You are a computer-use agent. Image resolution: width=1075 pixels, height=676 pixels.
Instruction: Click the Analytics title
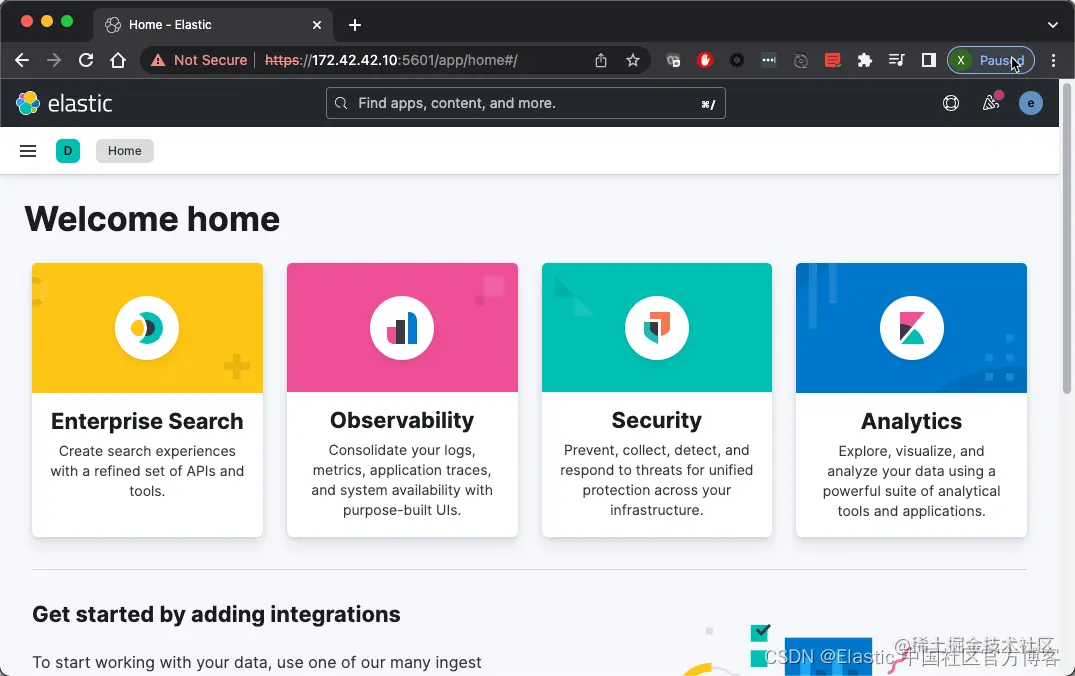tap(912, 421)
